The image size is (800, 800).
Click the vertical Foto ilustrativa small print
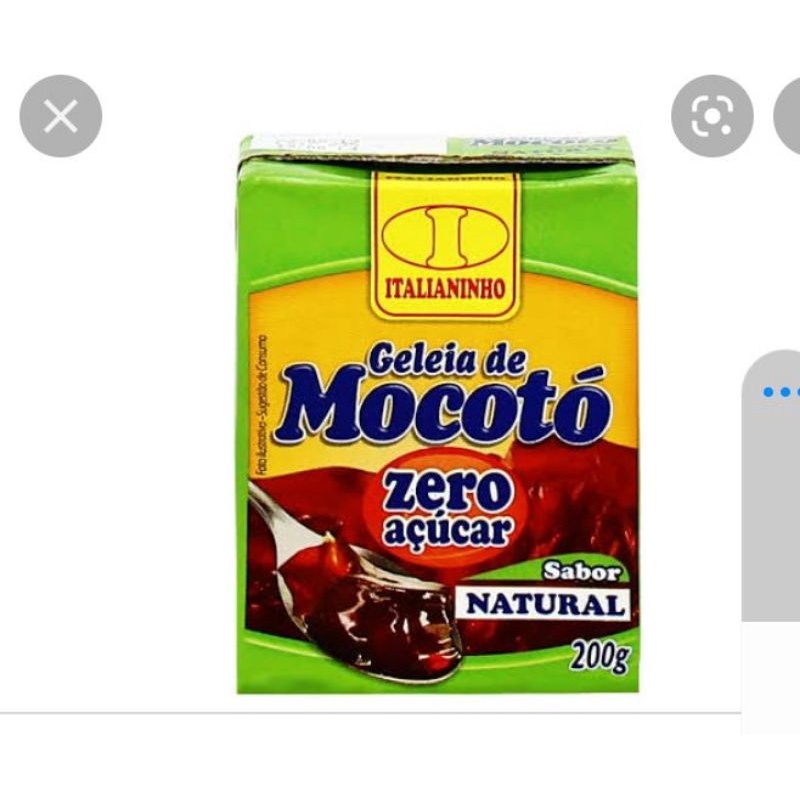261,407
